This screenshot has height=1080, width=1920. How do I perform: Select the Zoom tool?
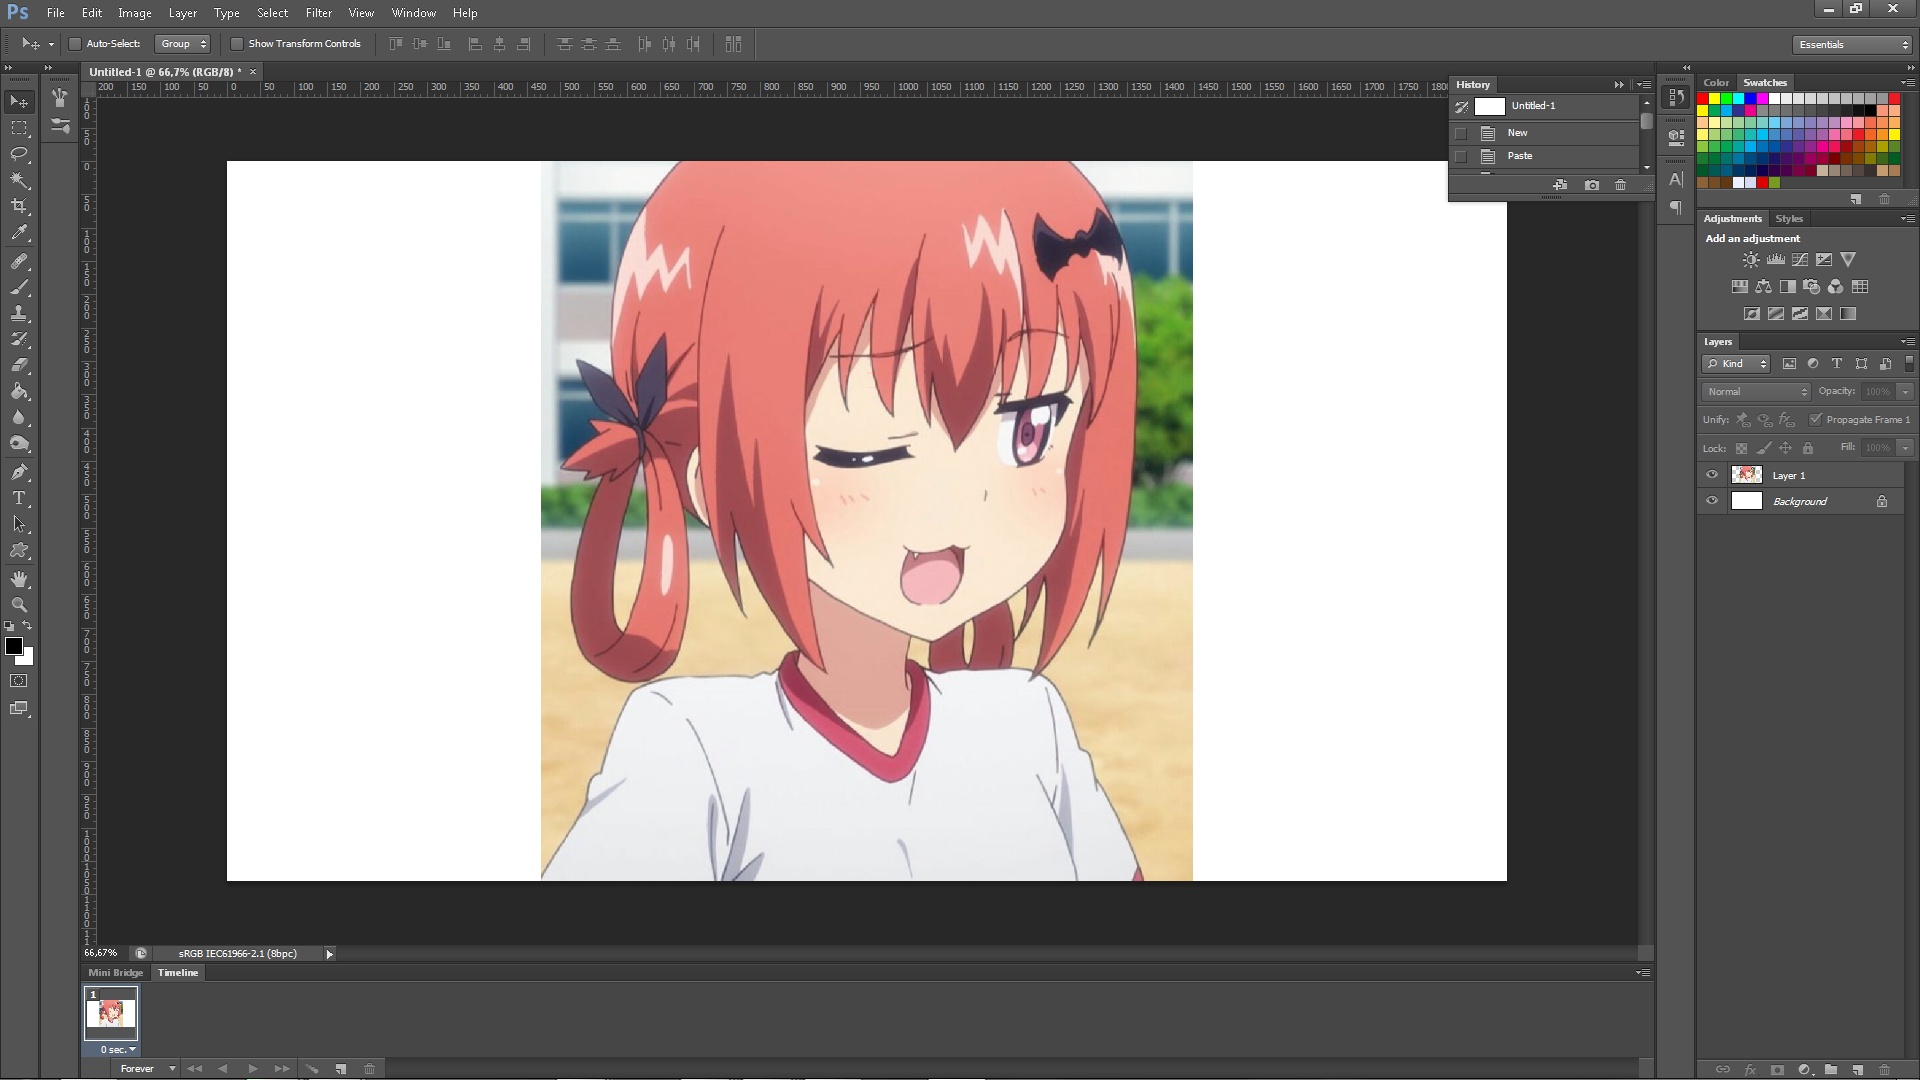19,605
